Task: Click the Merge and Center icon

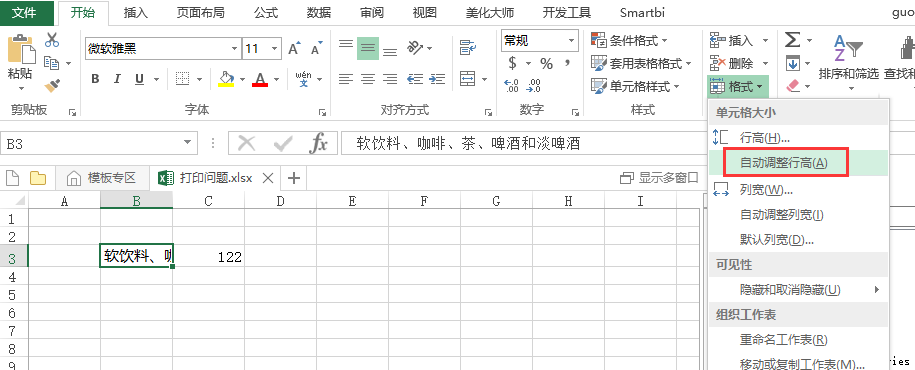Action: (x=467, y=78)
